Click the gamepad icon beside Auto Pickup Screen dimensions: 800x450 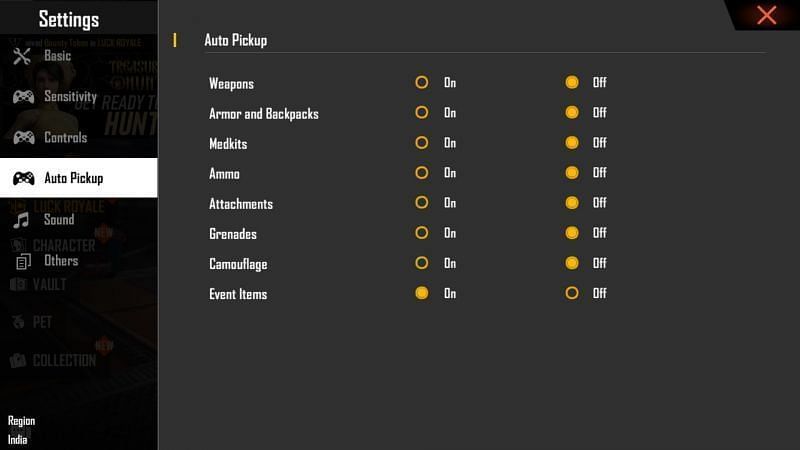pos(22,178)
